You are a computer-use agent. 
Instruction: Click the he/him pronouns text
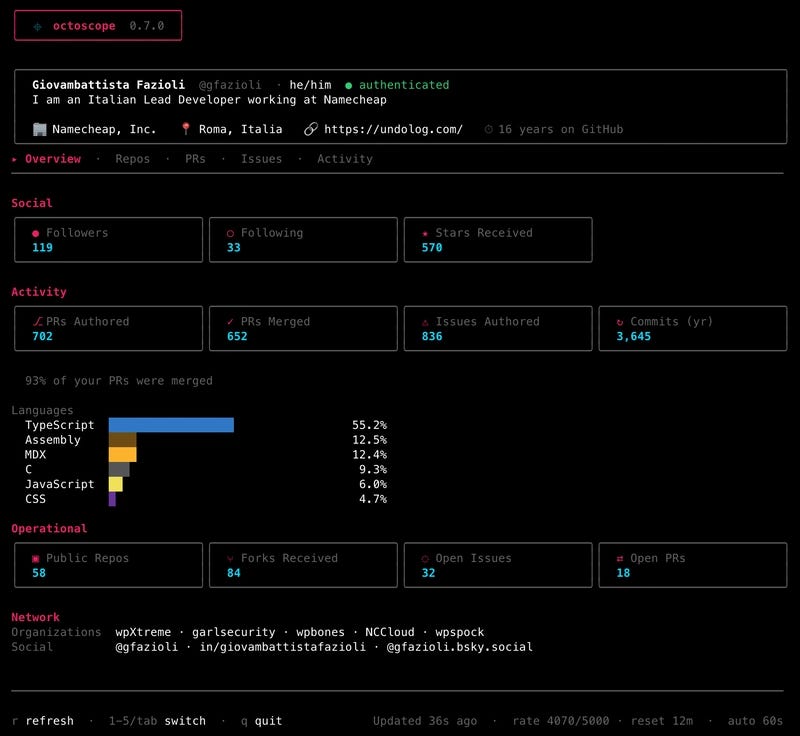(310, 85)
